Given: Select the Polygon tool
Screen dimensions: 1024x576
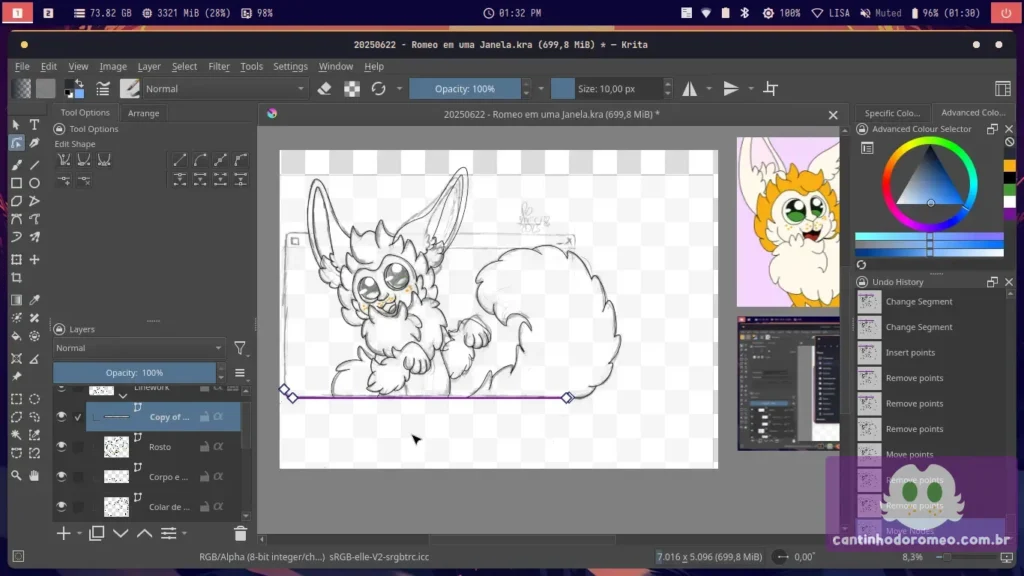Looking at the screenshot, I should [x=16, y=201].
